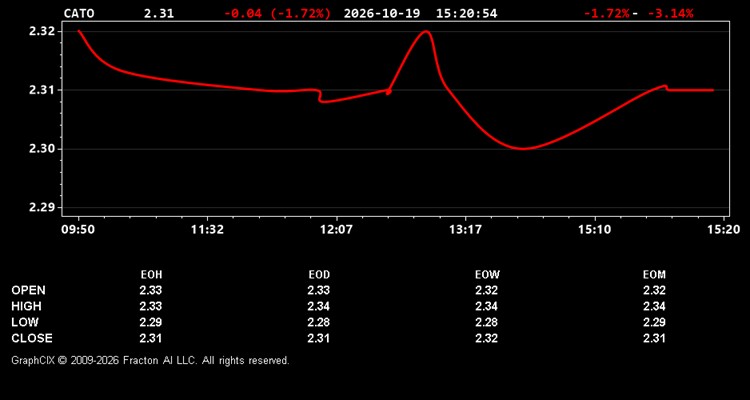Click the OPEN row label
This screenshot has width=750, height=400.
[x=29, y=290]
